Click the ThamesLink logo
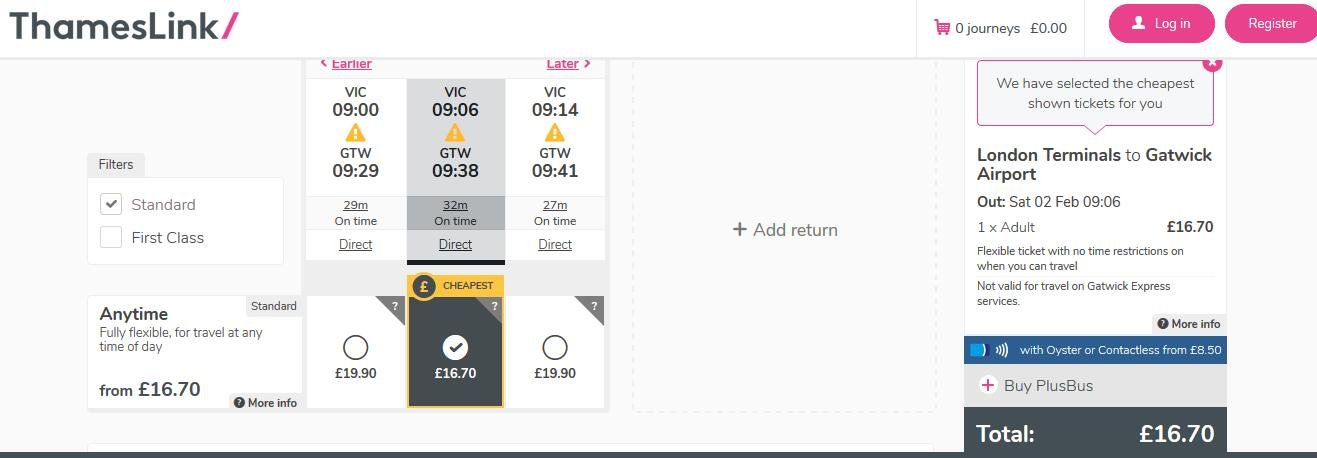Image resolution: width=1317 pixels, height=458 pixels. [124, 26]
